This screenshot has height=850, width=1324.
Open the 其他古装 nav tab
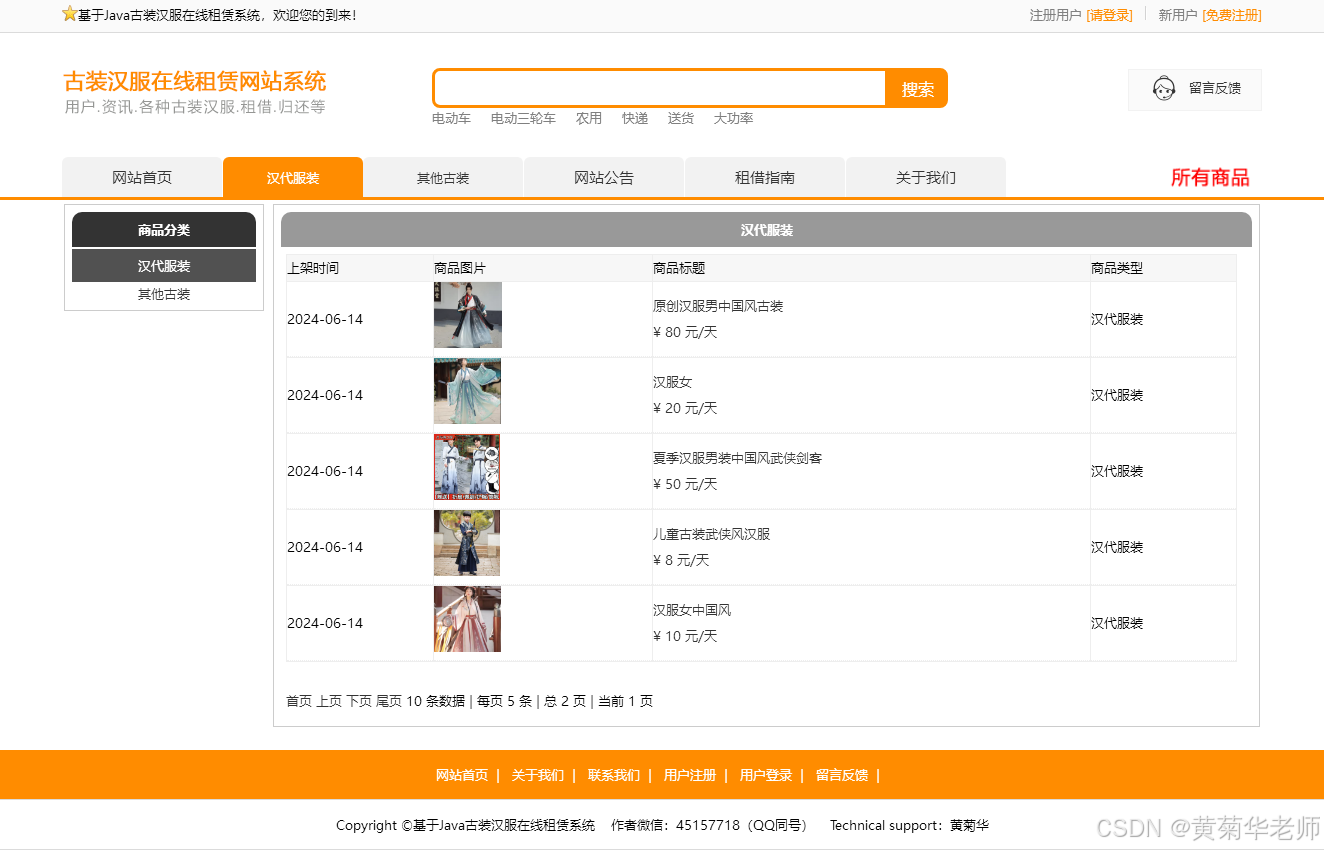(443, 177)
